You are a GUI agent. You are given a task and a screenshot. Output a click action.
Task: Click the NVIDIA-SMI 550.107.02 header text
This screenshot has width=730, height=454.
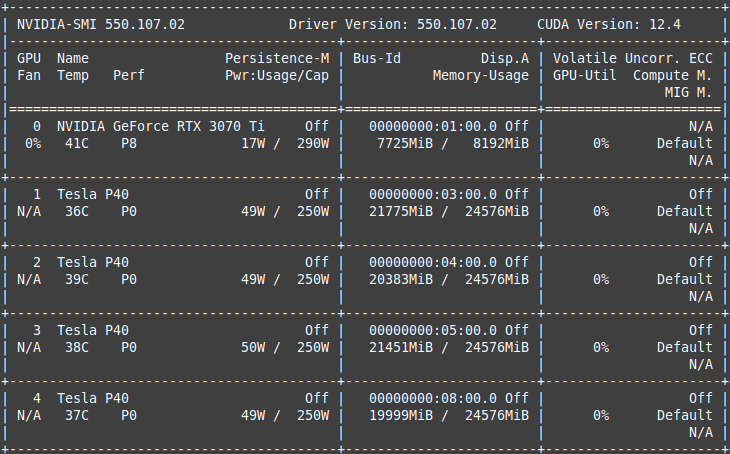101,24
